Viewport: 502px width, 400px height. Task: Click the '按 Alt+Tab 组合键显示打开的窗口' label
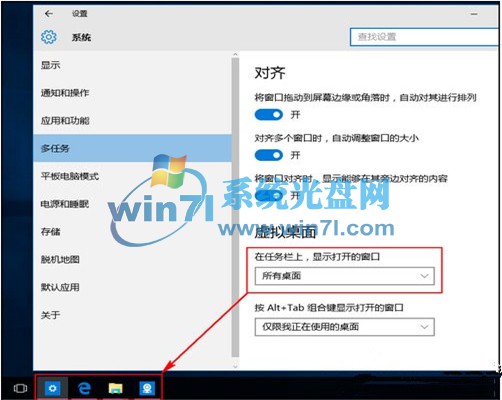(x=329, y=307)
